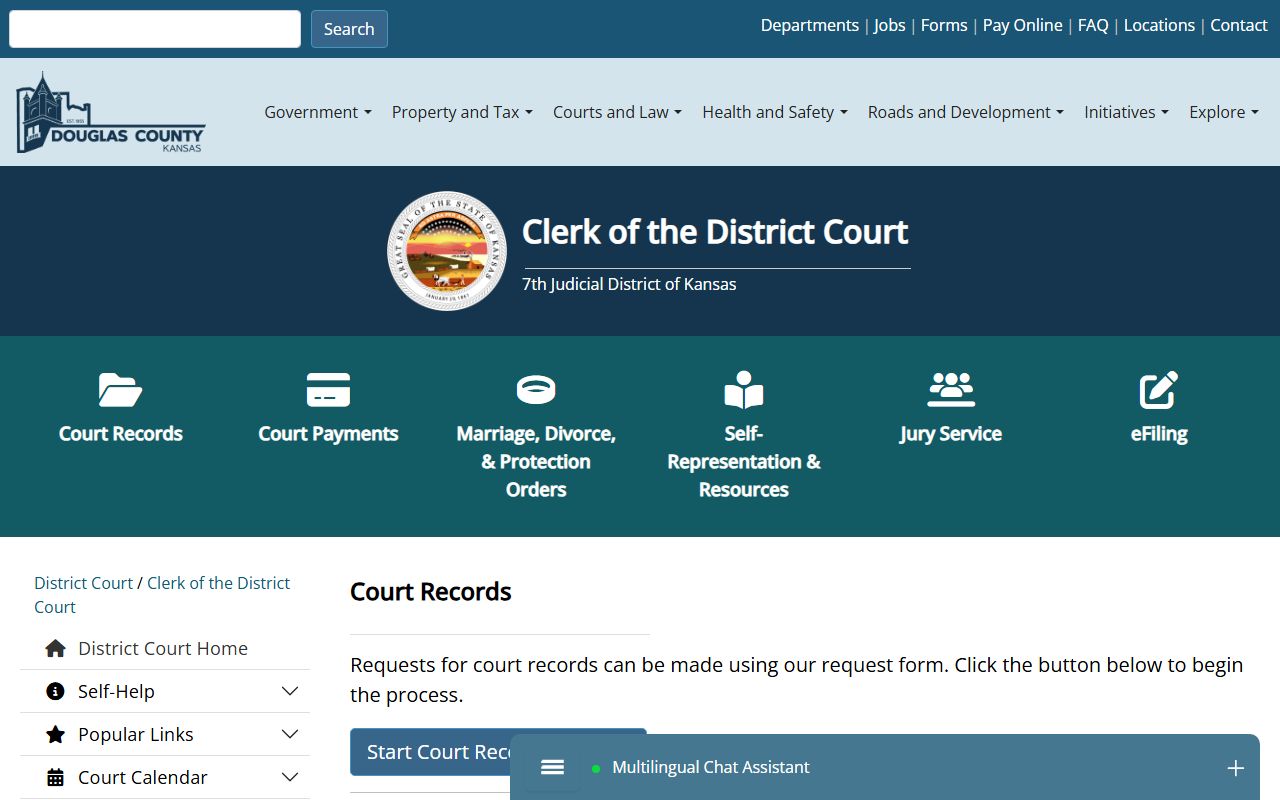Open the Health and Safety dropdown
Image resolution: width=1280 pixels, height=800 pixels.
[775, 112]
